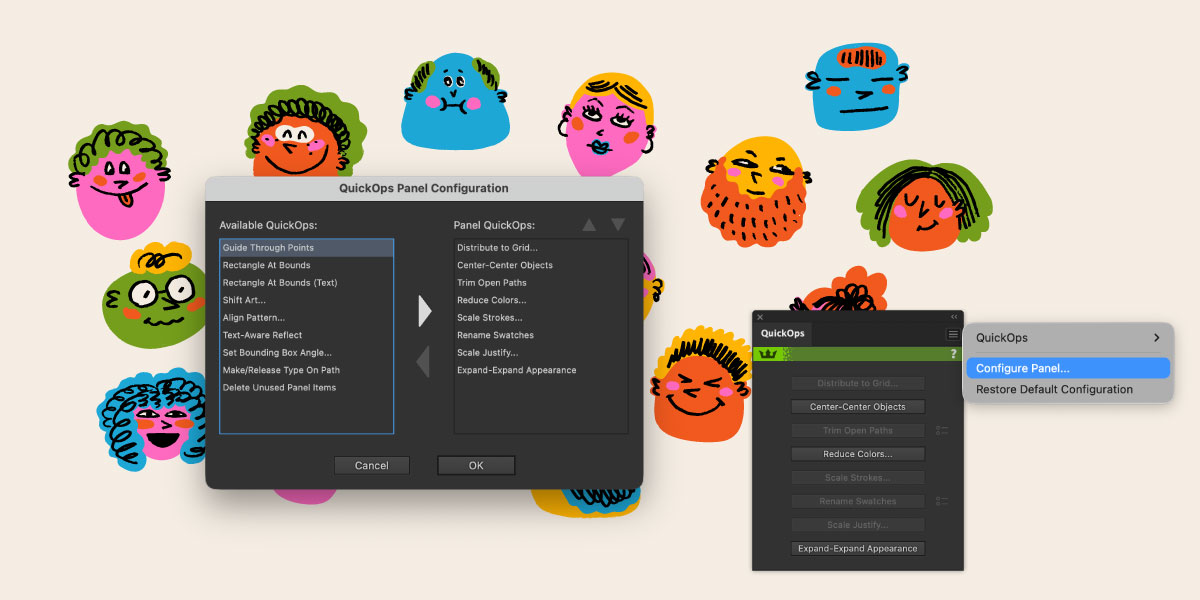Image resolution: width=1200 pixels, height=600 pixels.
Task: Select Scale Justify... in Panel QuickOps list
Action: [x=487, y=353]
